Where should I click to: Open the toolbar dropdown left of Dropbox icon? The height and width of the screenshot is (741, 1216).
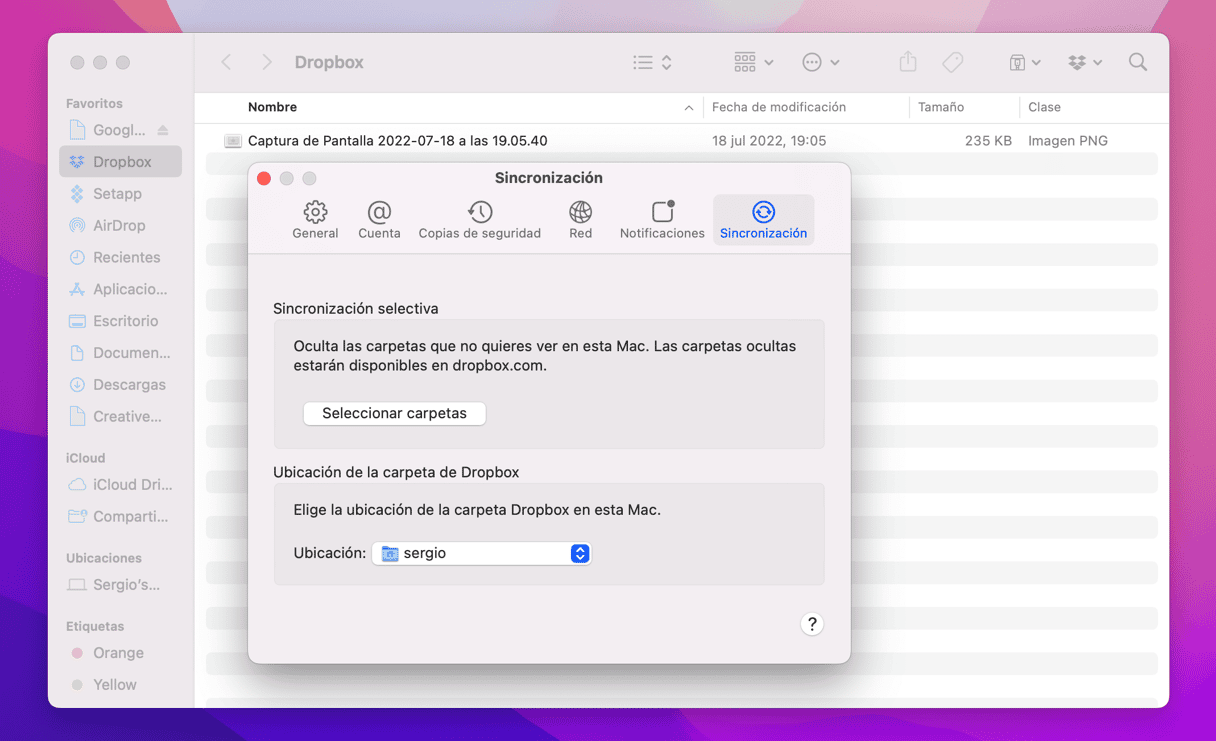1024,62
